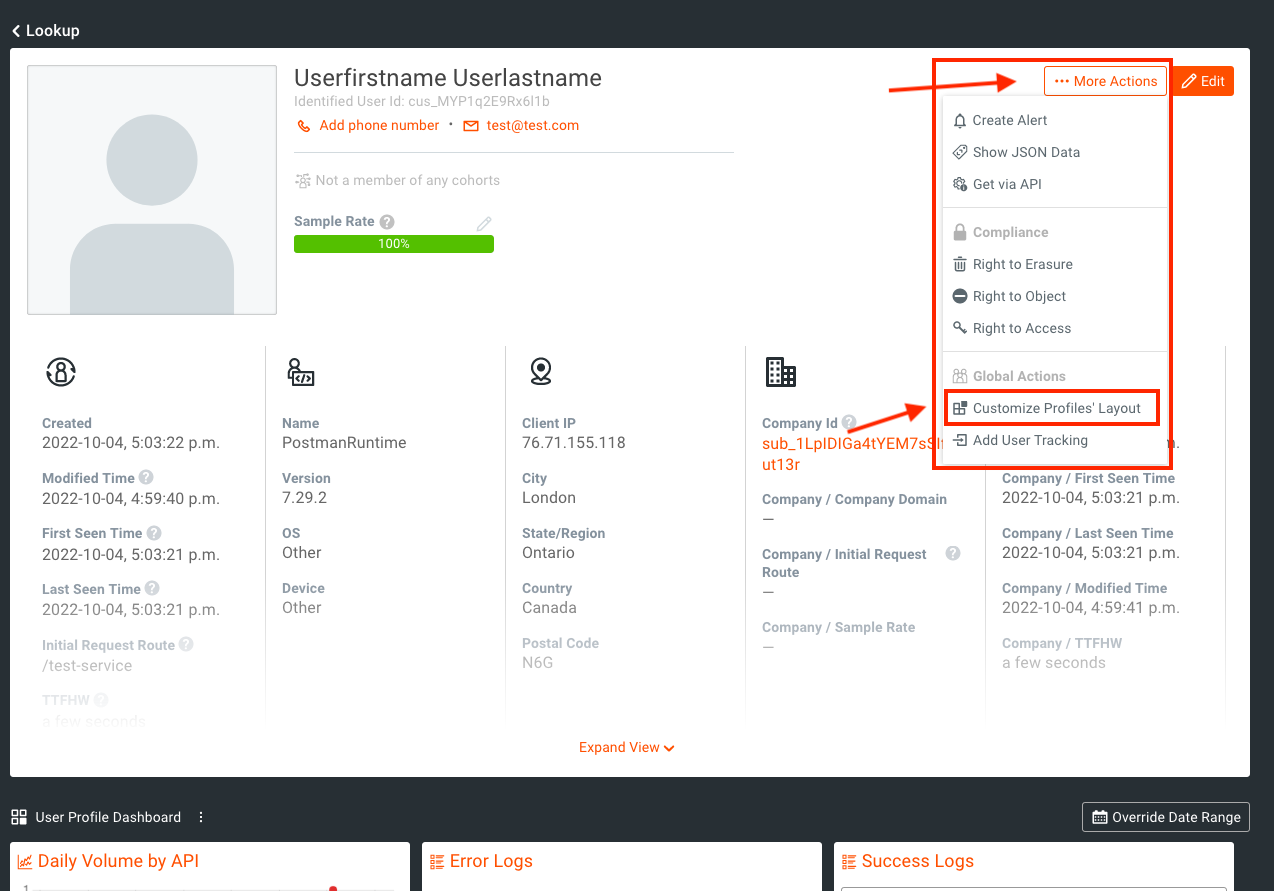Click the Add phone number link
The image size is (1274, 891).
point(378,125)
